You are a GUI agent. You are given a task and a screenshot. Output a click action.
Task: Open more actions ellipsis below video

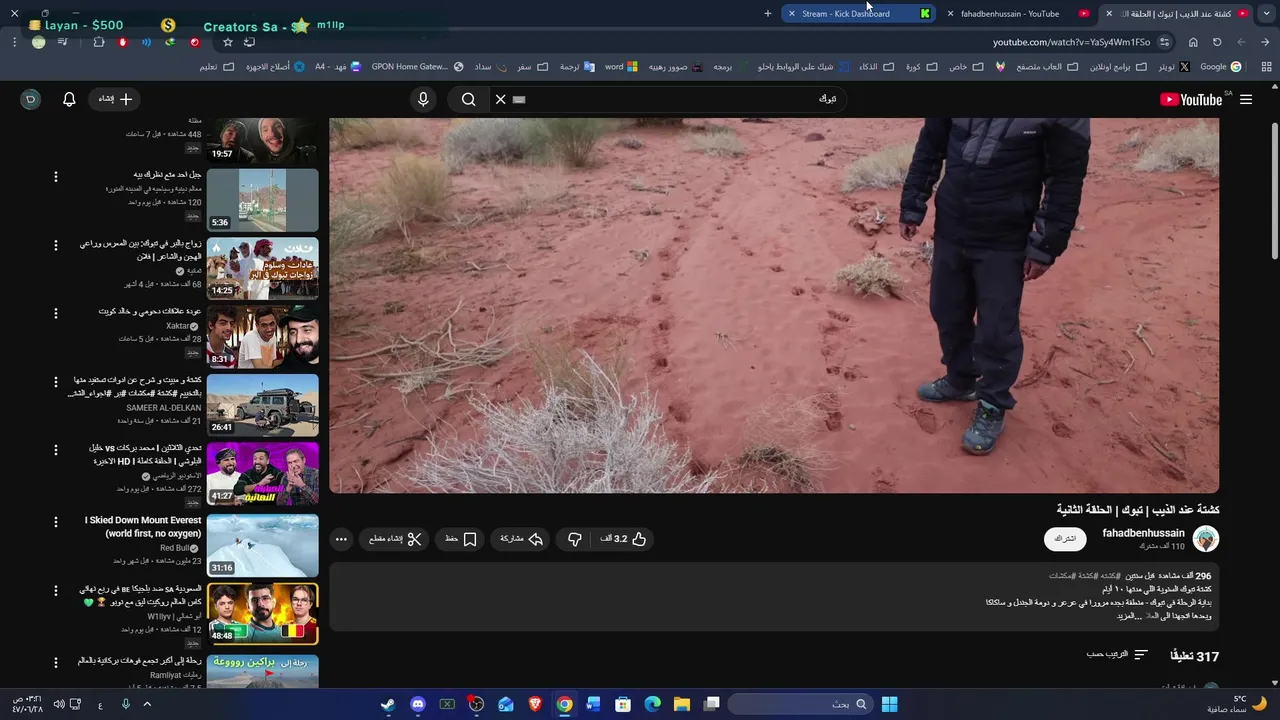coord(341,539)
